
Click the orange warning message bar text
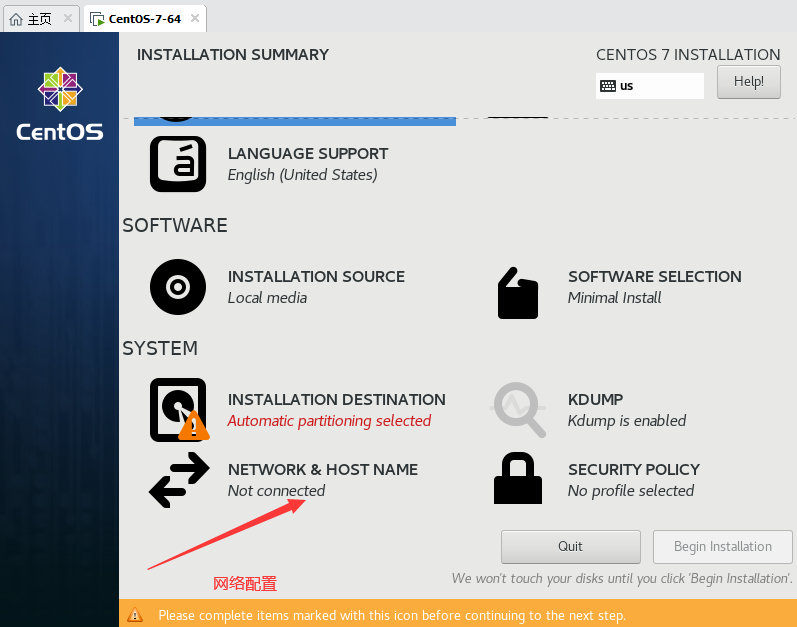pos(392,615)
